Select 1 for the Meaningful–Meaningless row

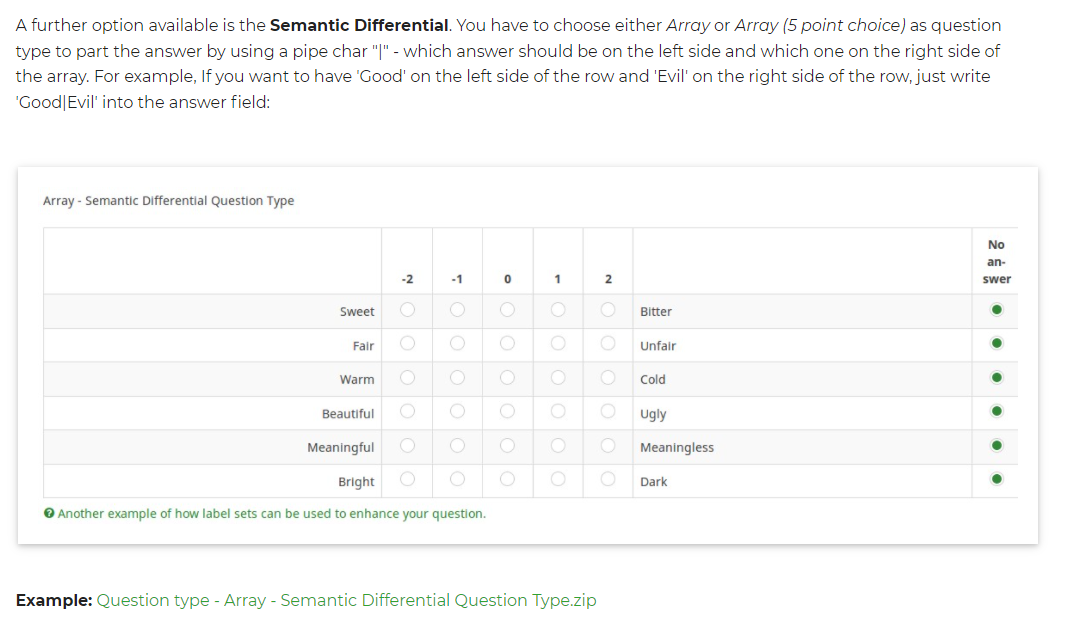point(558,447)
